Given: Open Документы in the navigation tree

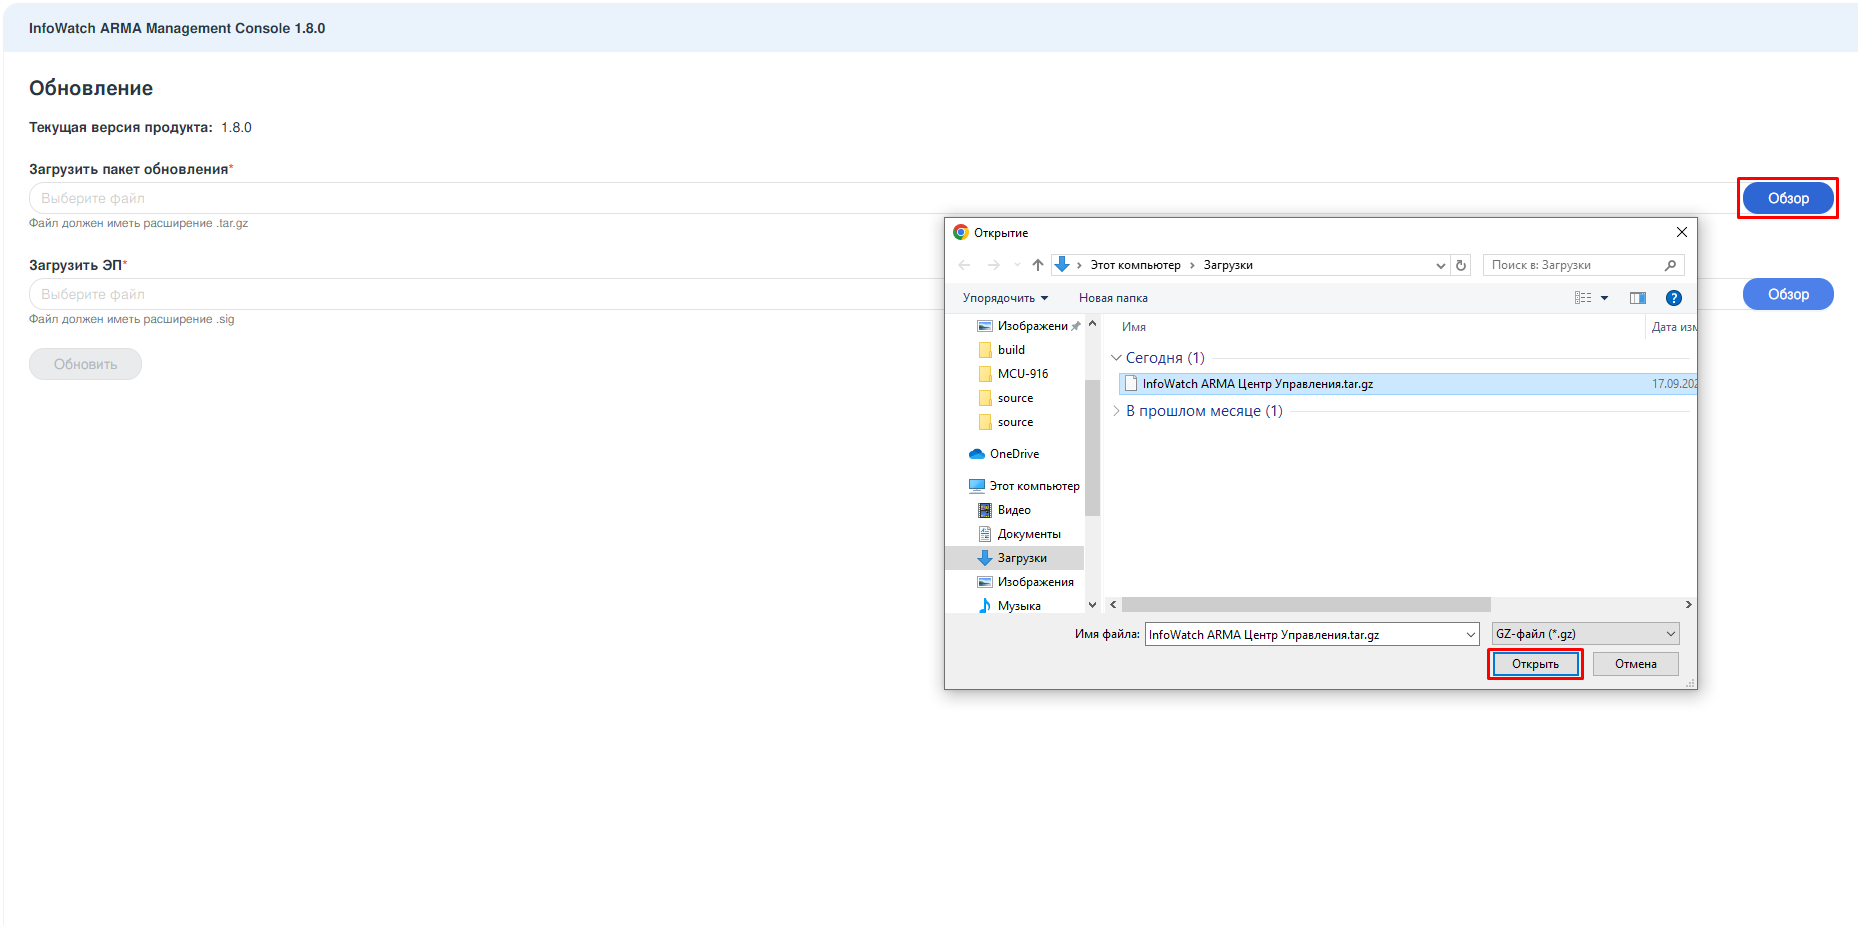Looking at the screenshot, I should point(1029,534).
